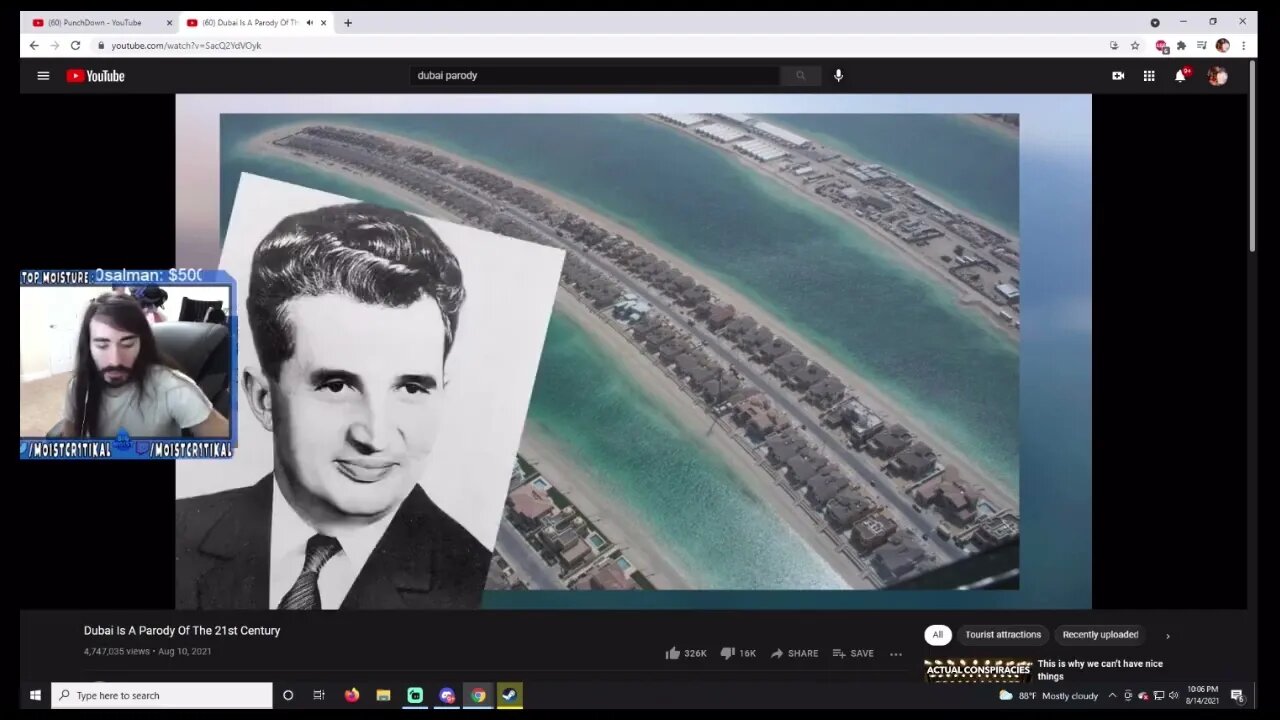
Task: Like the video with thumbs up
Action: (686, 653)
